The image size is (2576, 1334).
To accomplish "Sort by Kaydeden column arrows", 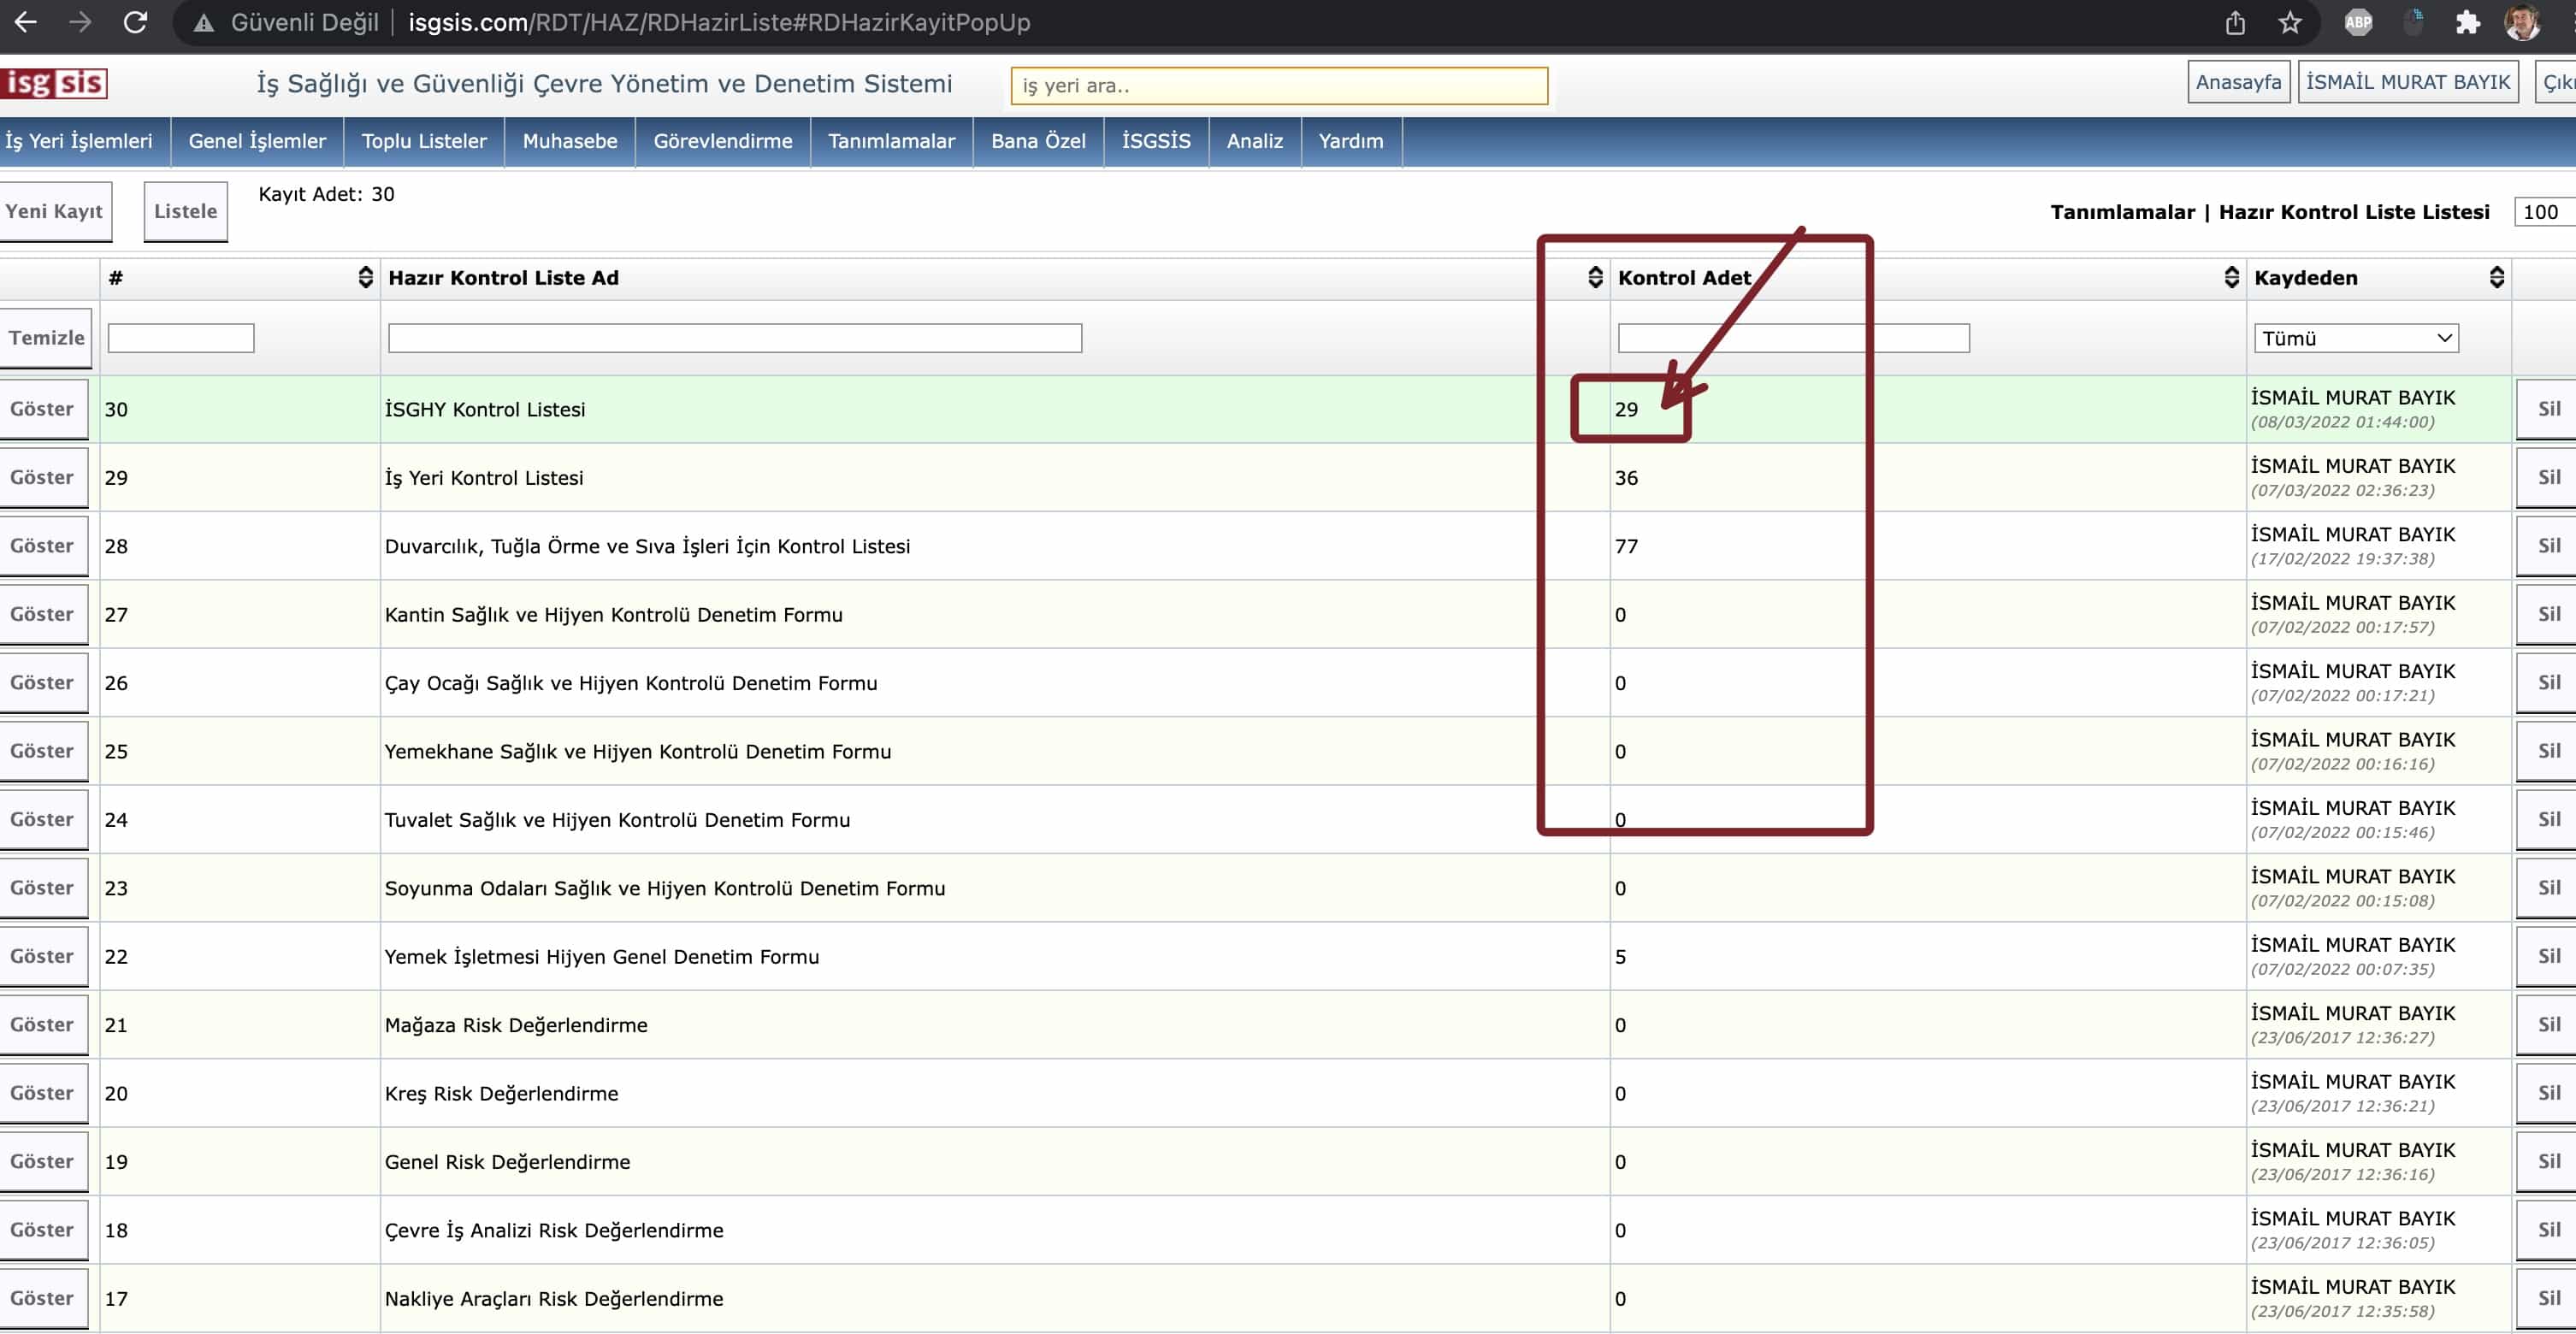I will pyautogui.click(x=2496, y=277).
